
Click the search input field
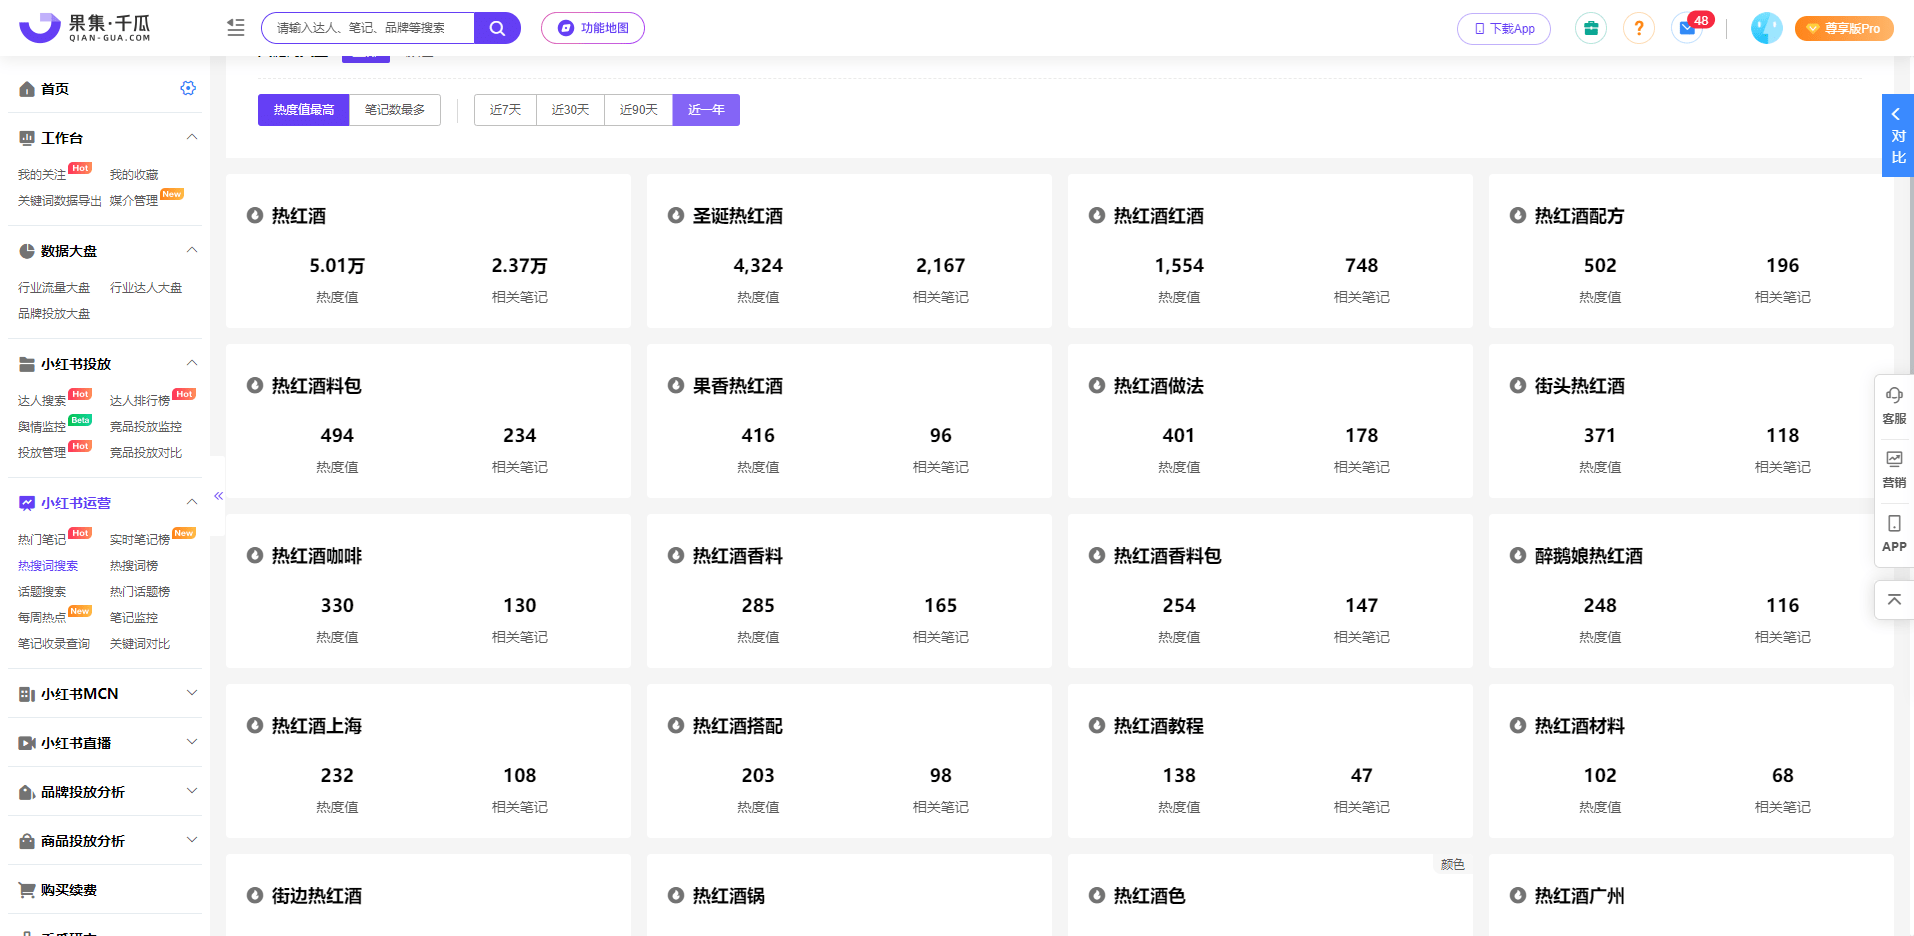tap(368, 28)
